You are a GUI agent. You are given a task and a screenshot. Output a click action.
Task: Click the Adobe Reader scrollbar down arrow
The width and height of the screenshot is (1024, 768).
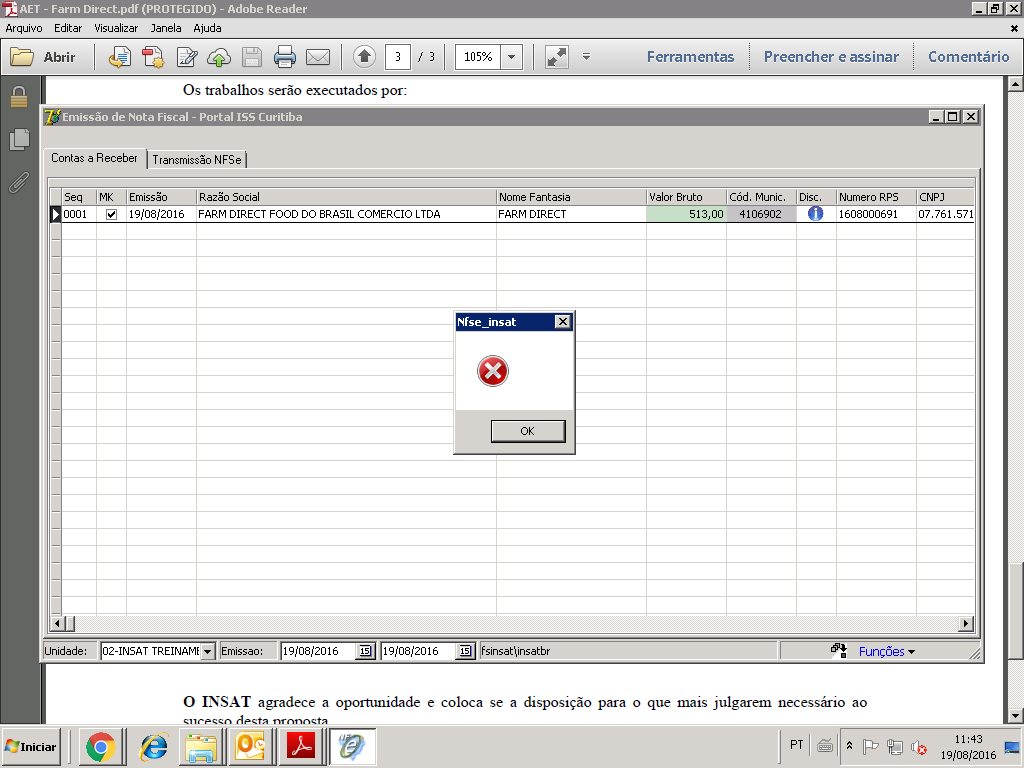(1015, 715)
